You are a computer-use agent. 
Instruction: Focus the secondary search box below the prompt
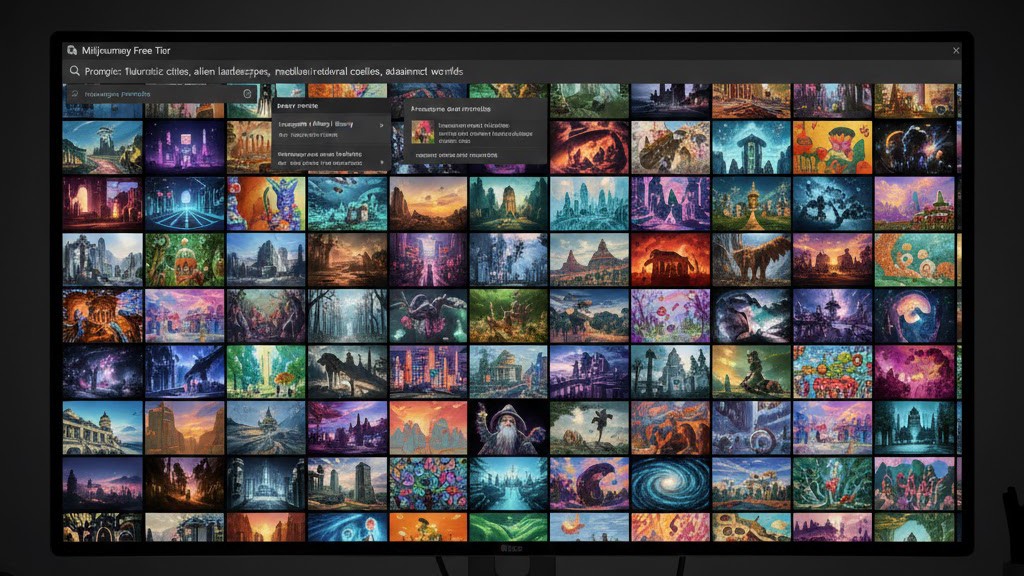[150, 94]
